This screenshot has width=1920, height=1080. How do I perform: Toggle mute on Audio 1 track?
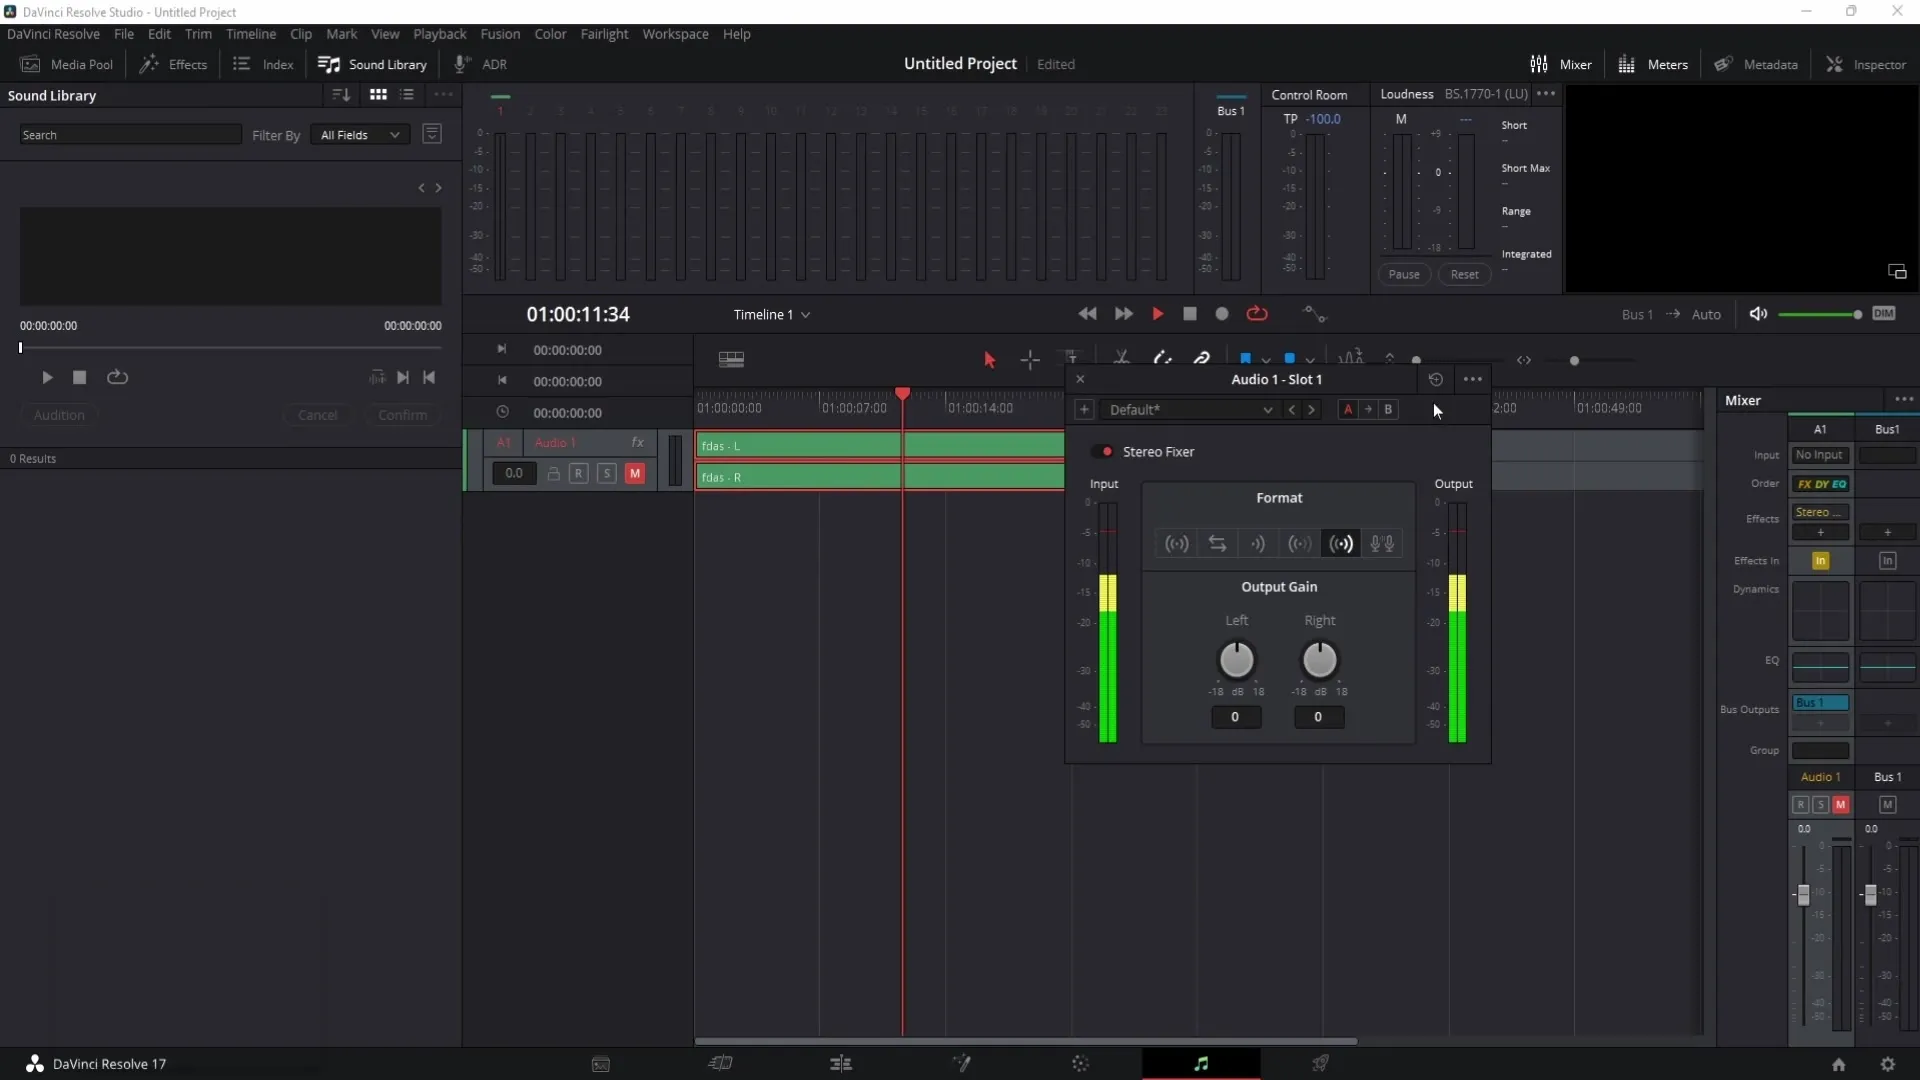pyautogui.click(x=634, y=472)
